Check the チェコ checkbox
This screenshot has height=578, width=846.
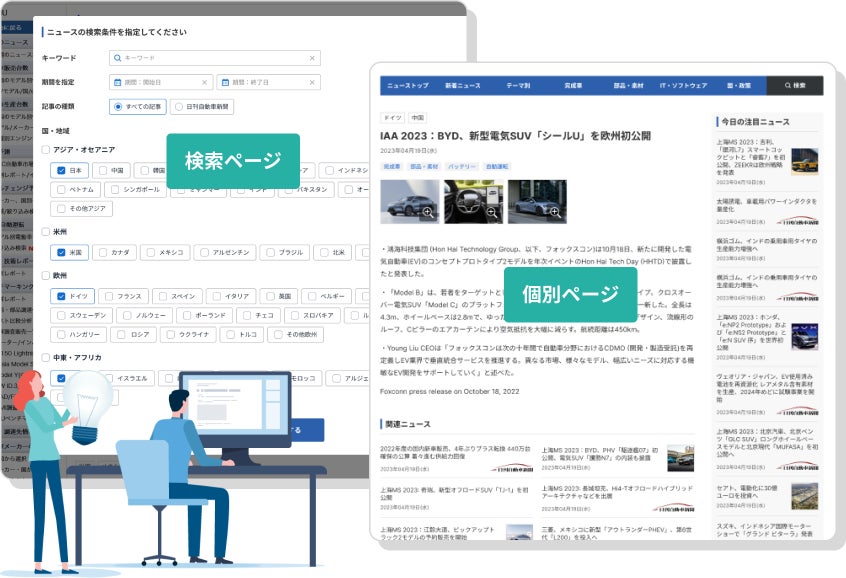247,315
